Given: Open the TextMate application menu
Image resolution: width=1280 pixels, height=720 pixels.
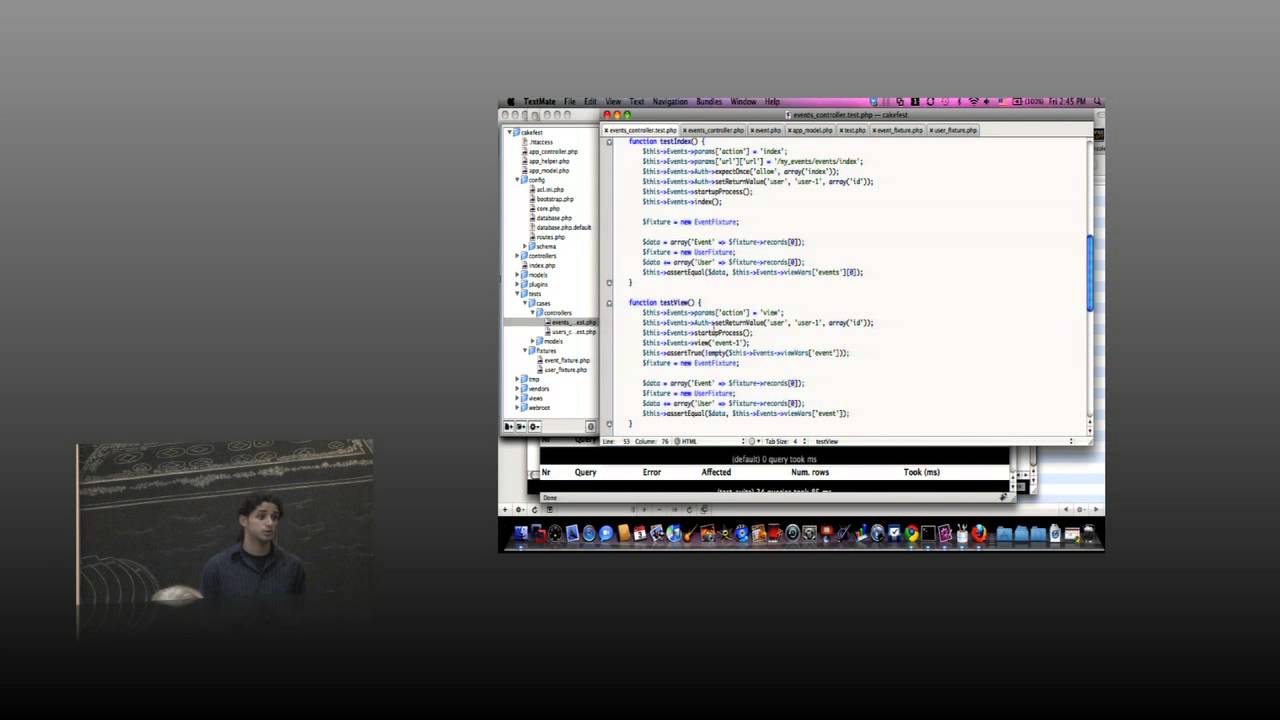Looking at the screenshot, I should click(539, 102).
